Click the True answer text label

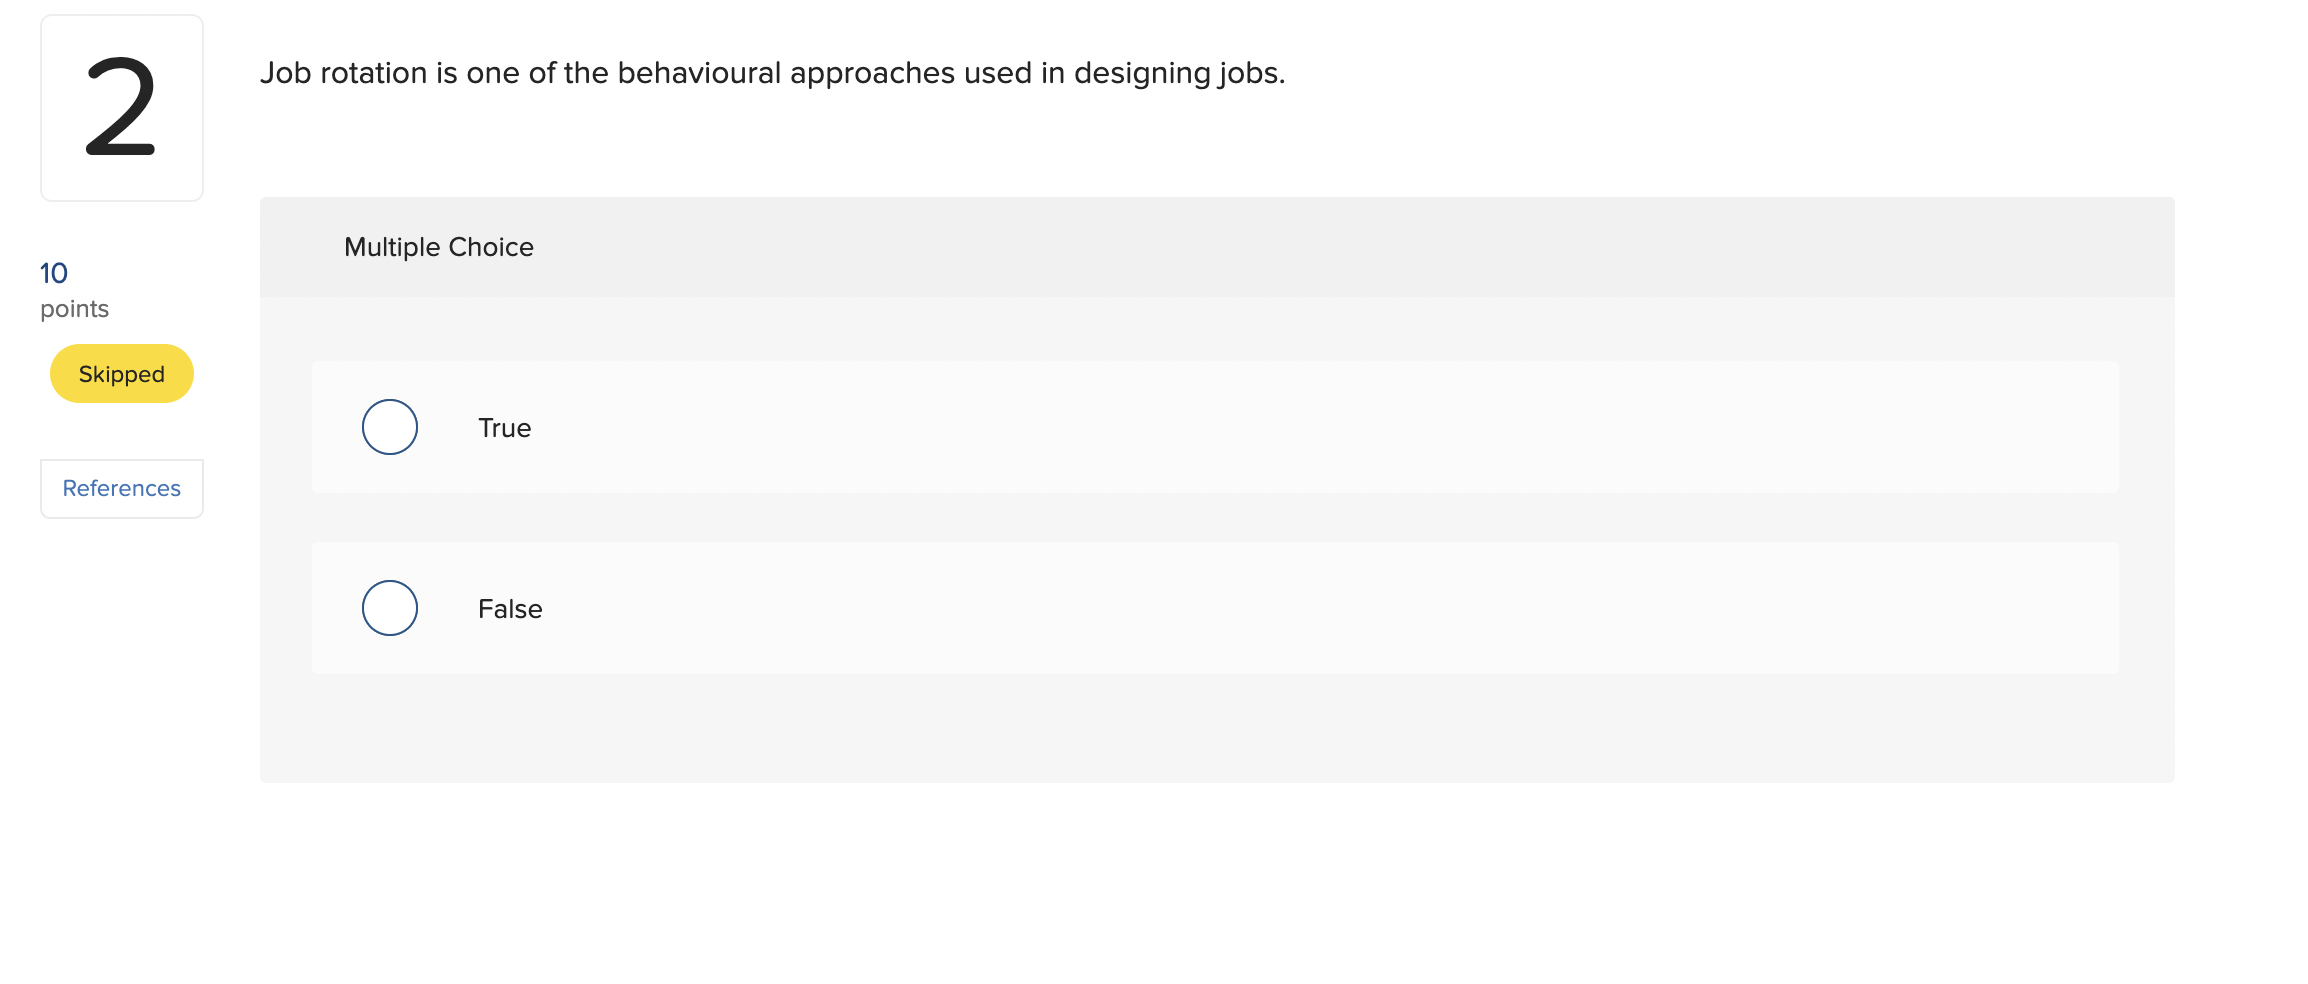click(504, 427)
